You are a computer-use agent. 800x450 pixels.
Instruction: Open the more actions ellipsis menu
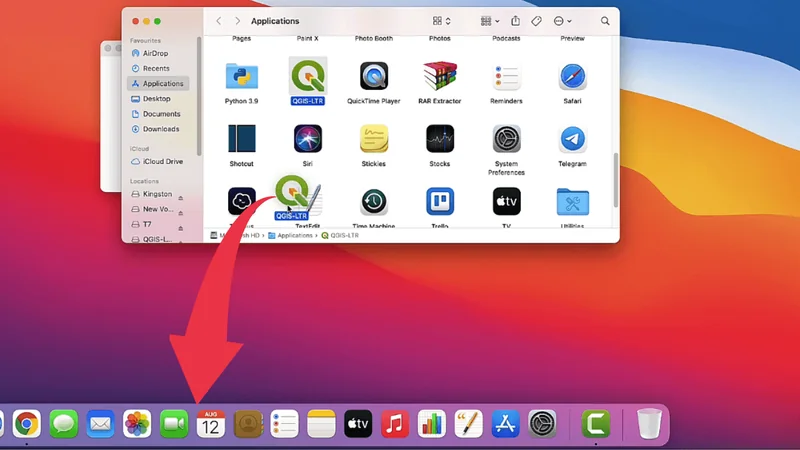coord(563,21)
